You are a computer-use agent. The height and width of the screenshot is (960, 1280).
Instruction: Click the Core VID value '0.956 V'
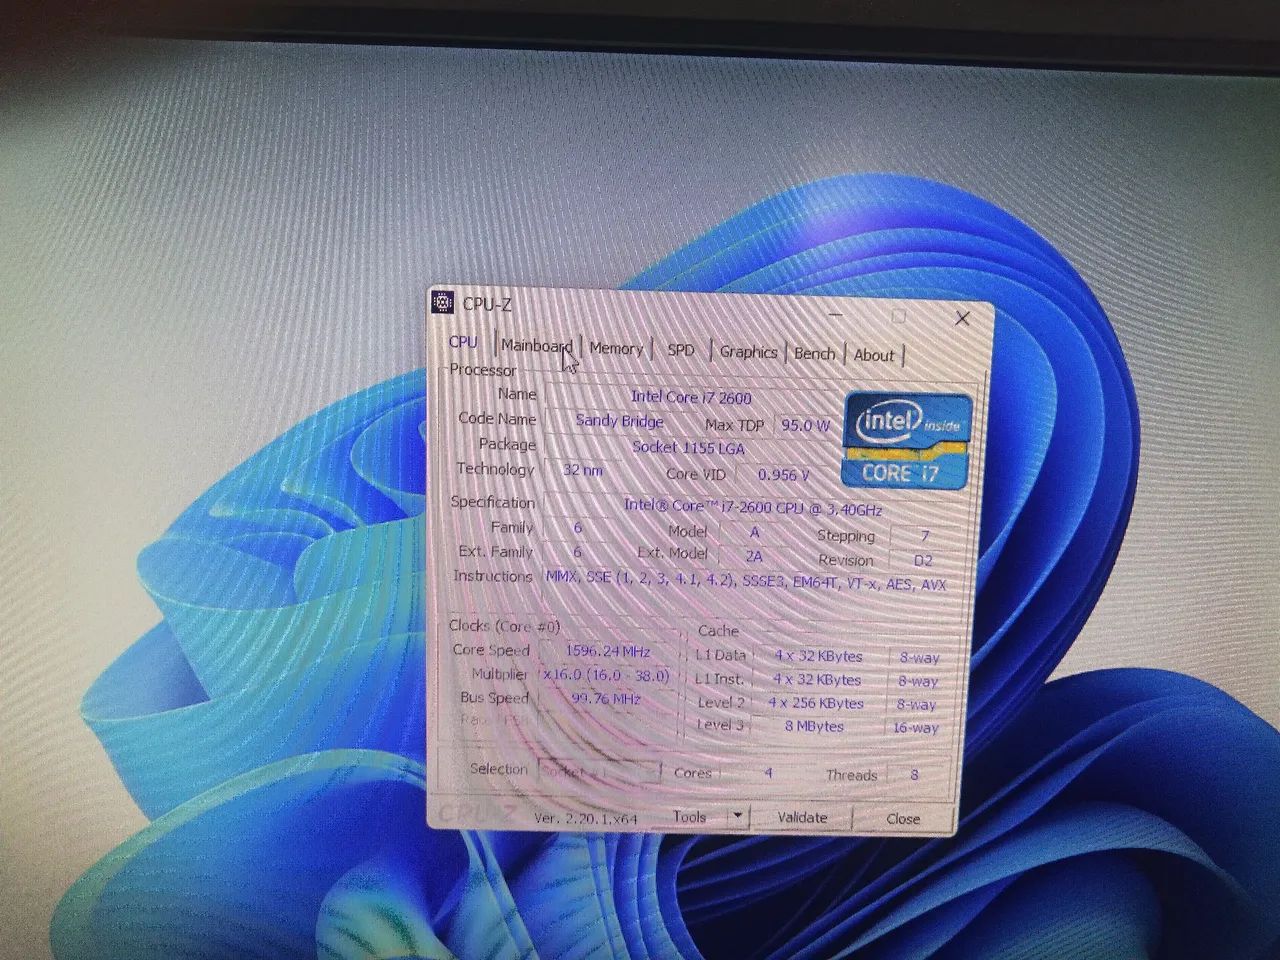(x=785, y=474)
